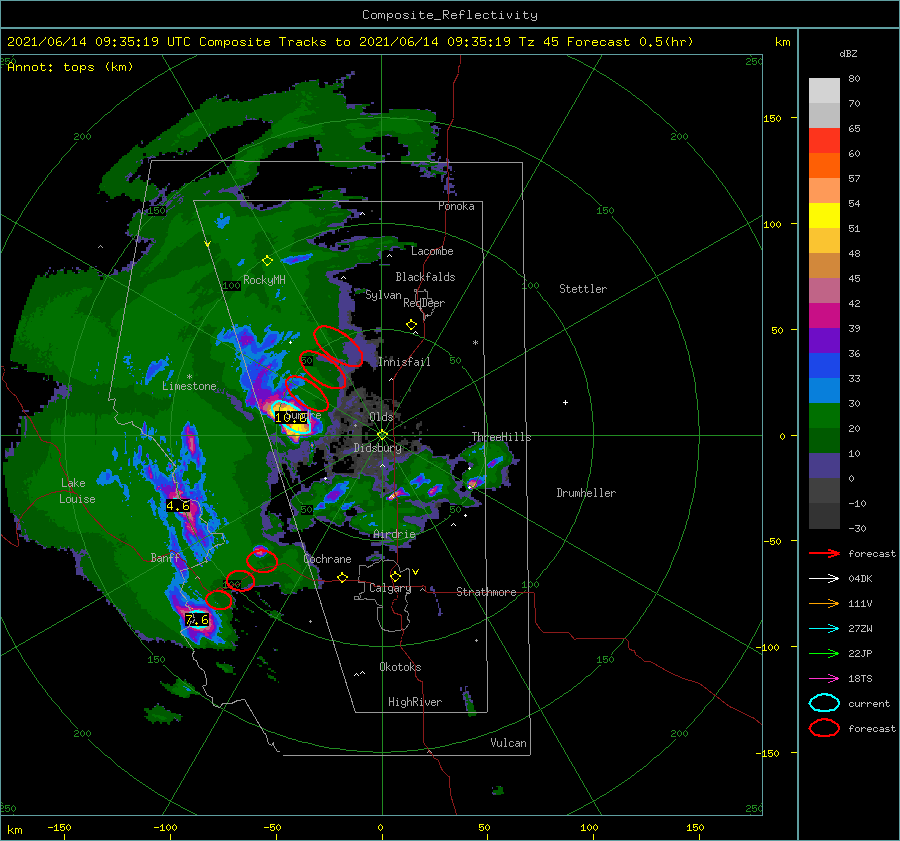Click the UTC Composite Tracks timestamp header
900x841 pixels.
point(350,42)
